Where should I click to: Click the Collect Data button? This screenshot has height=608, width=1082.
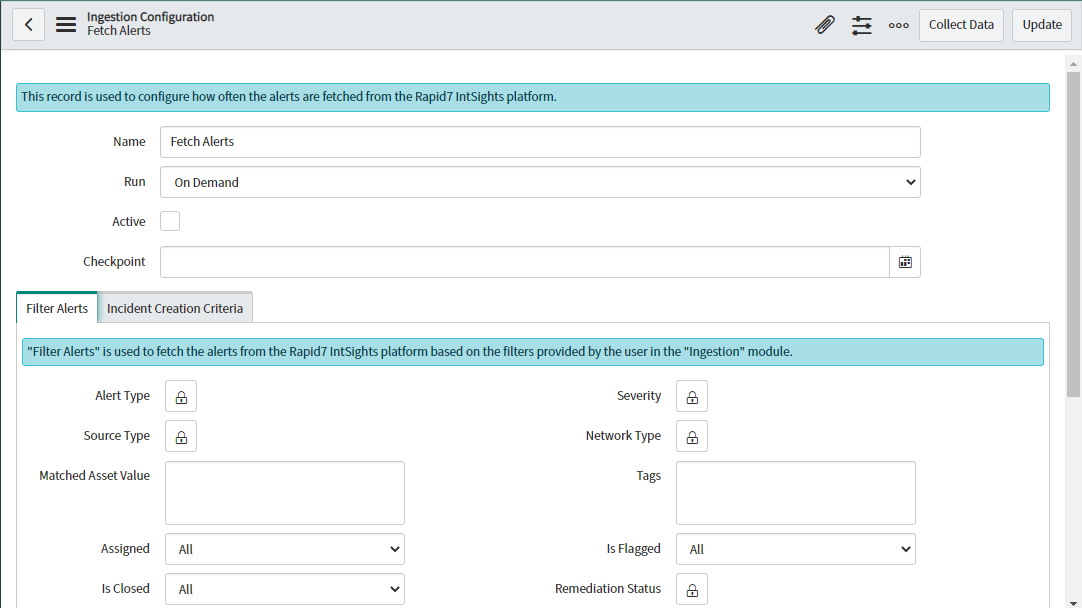click(x=961, y=25)
